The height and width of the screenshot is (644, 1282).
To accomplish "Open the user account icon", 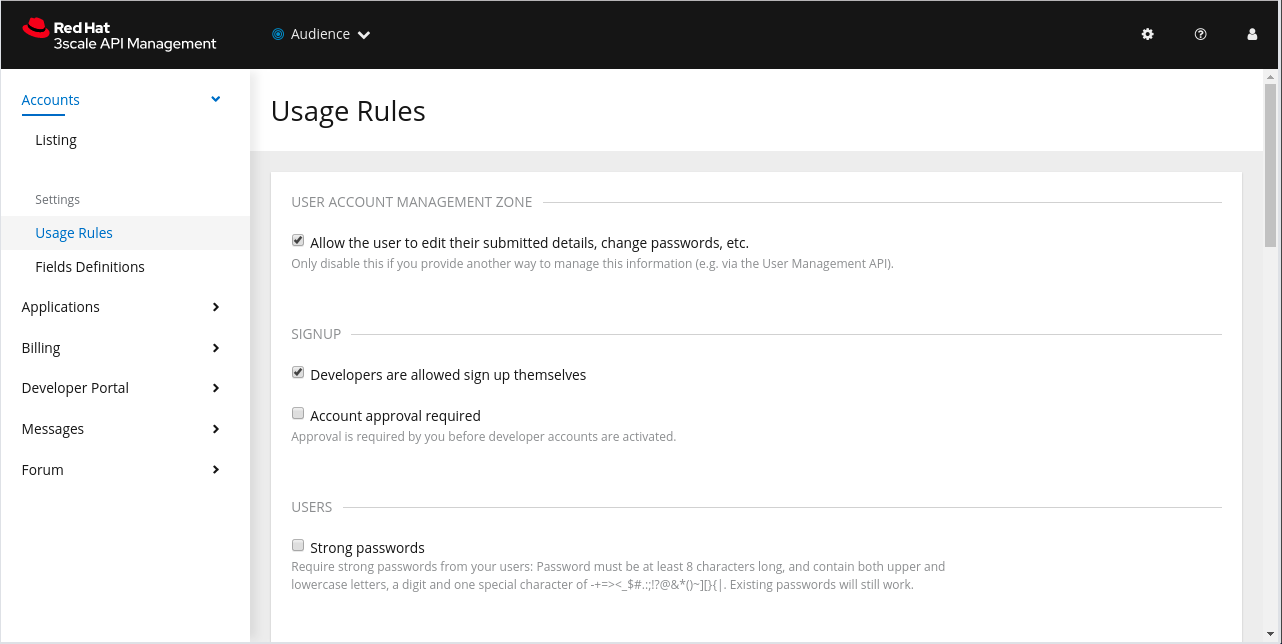I will [x=1252, y=34].
